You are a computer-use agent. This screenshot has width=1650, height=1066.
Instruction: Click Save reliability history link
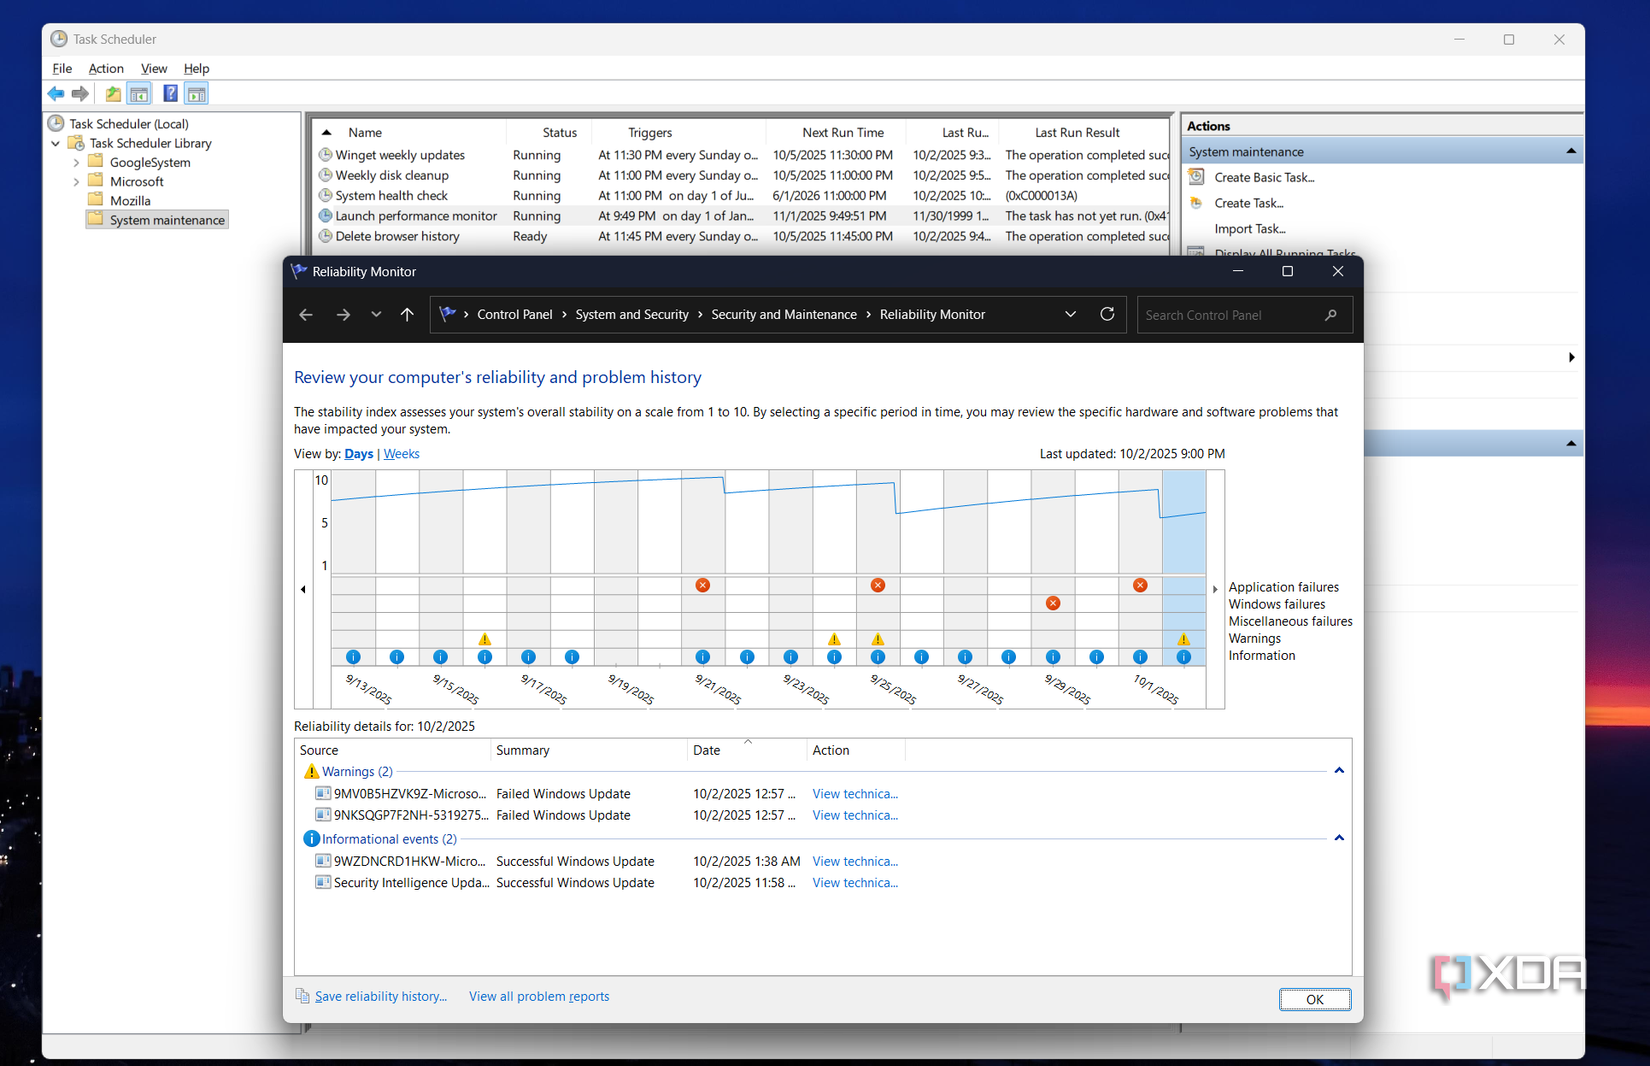381,996
